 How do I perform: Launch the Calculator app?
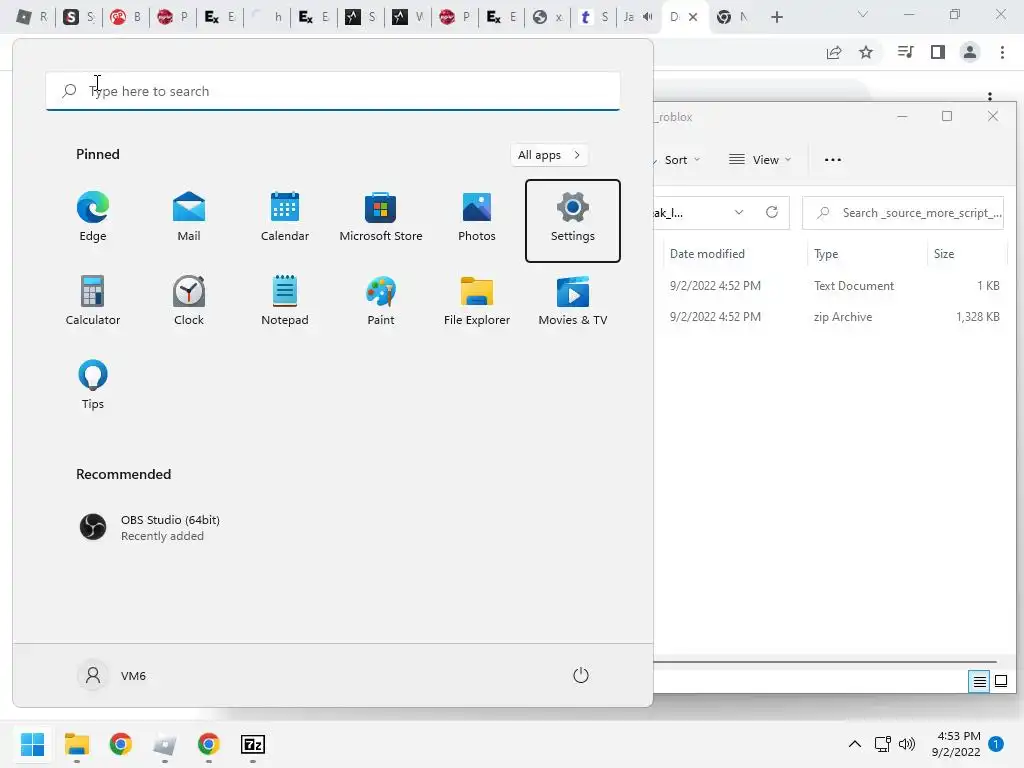pos(93,301)
